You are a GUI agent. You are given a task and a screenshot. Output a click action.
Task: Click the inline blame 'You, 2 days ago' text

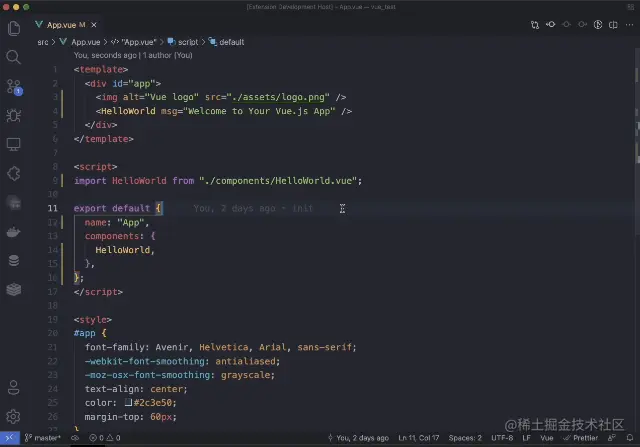pos(253,208)
